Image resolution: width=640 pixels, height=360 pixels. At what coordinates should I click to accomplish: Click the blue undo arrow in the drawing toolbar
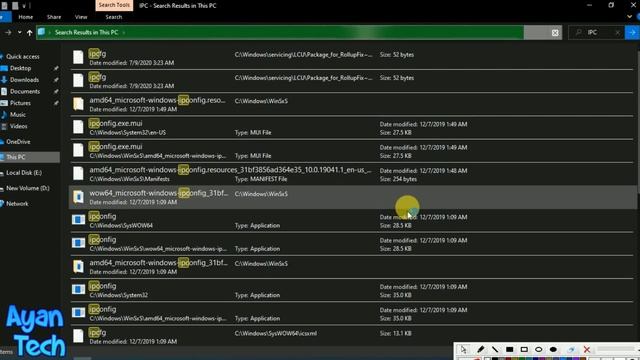[x=571, y=349]
